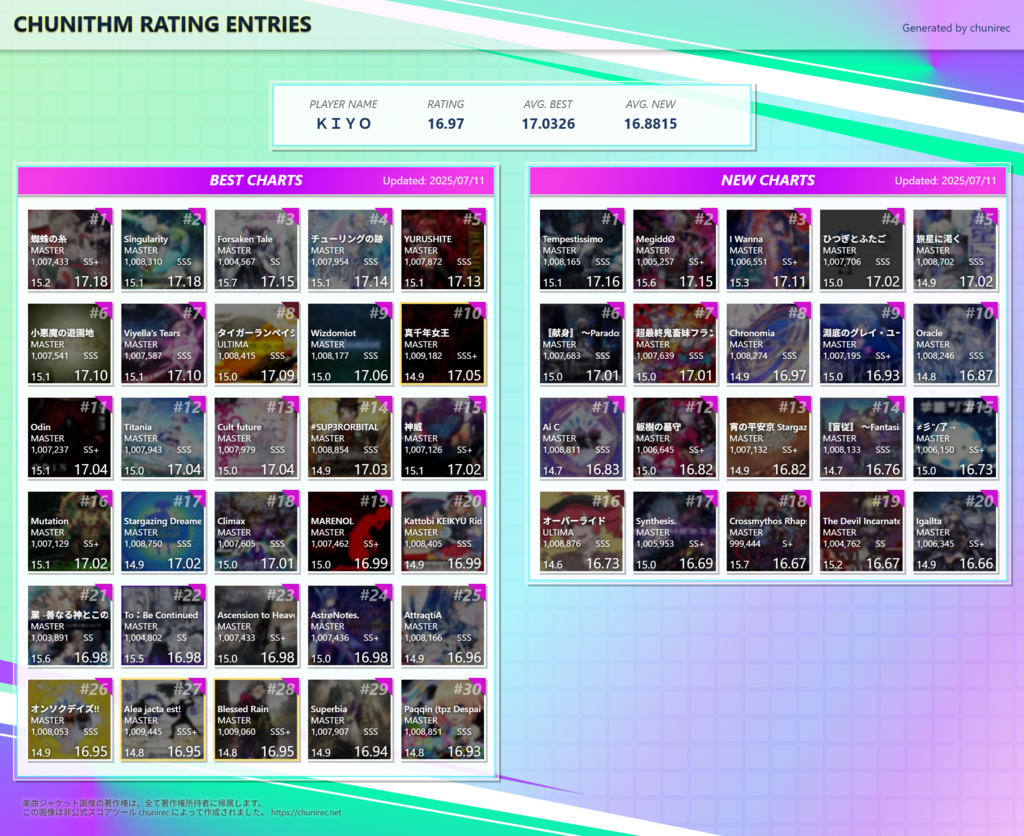Click the Titania chart card

(162, 438)
